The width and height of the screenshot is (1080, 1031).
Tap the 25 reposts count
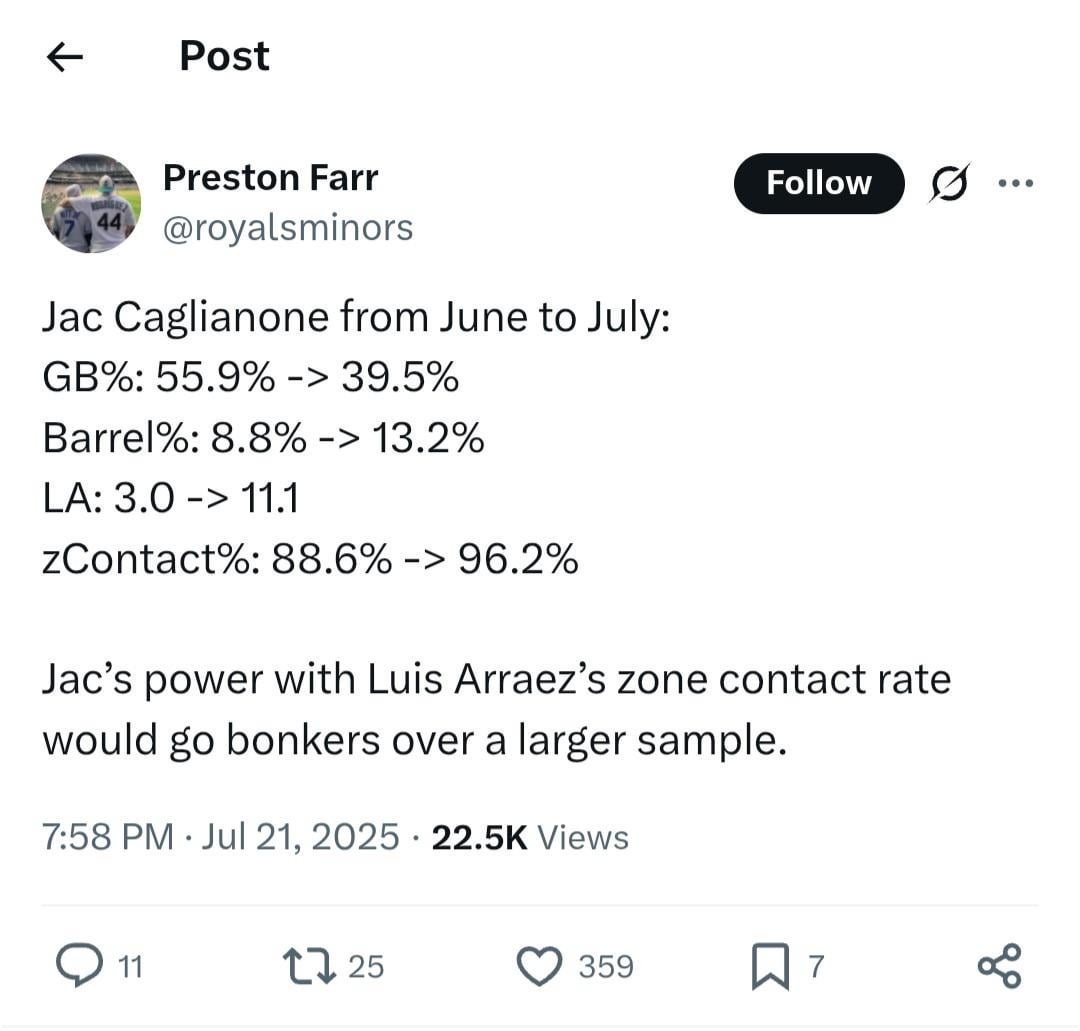(x=366, y=967)
